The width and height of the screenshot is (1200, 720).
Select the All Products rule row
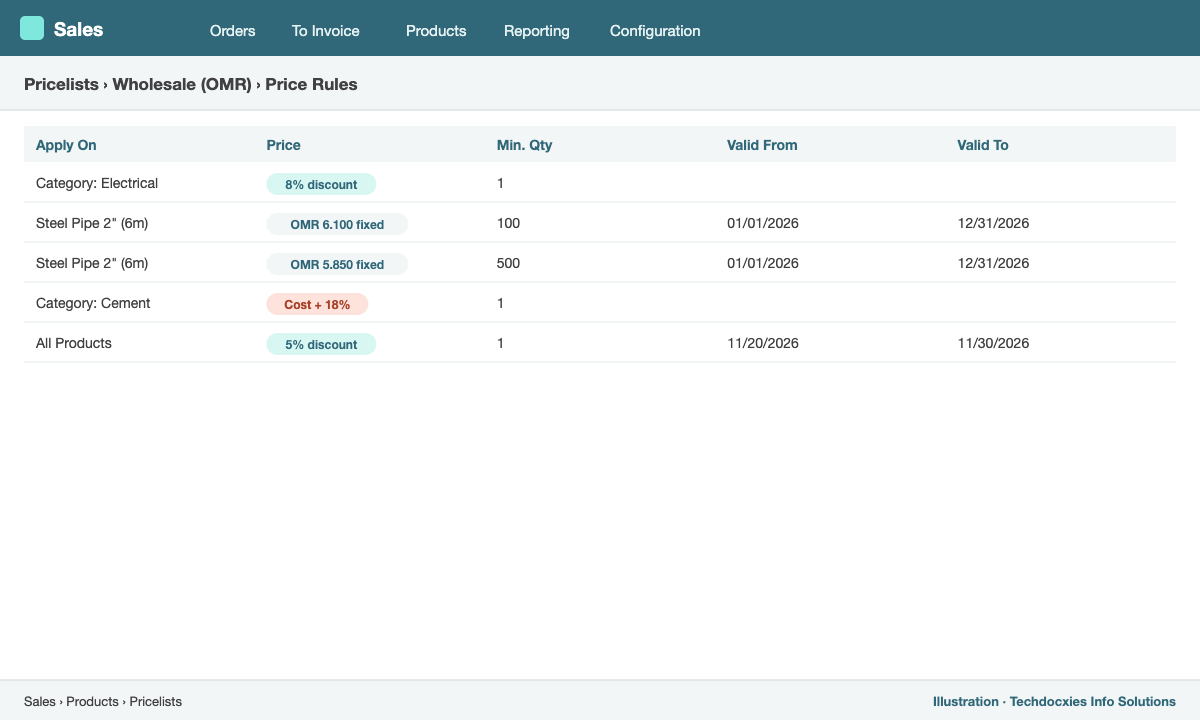pyautogui.click(x=600, y=343)
